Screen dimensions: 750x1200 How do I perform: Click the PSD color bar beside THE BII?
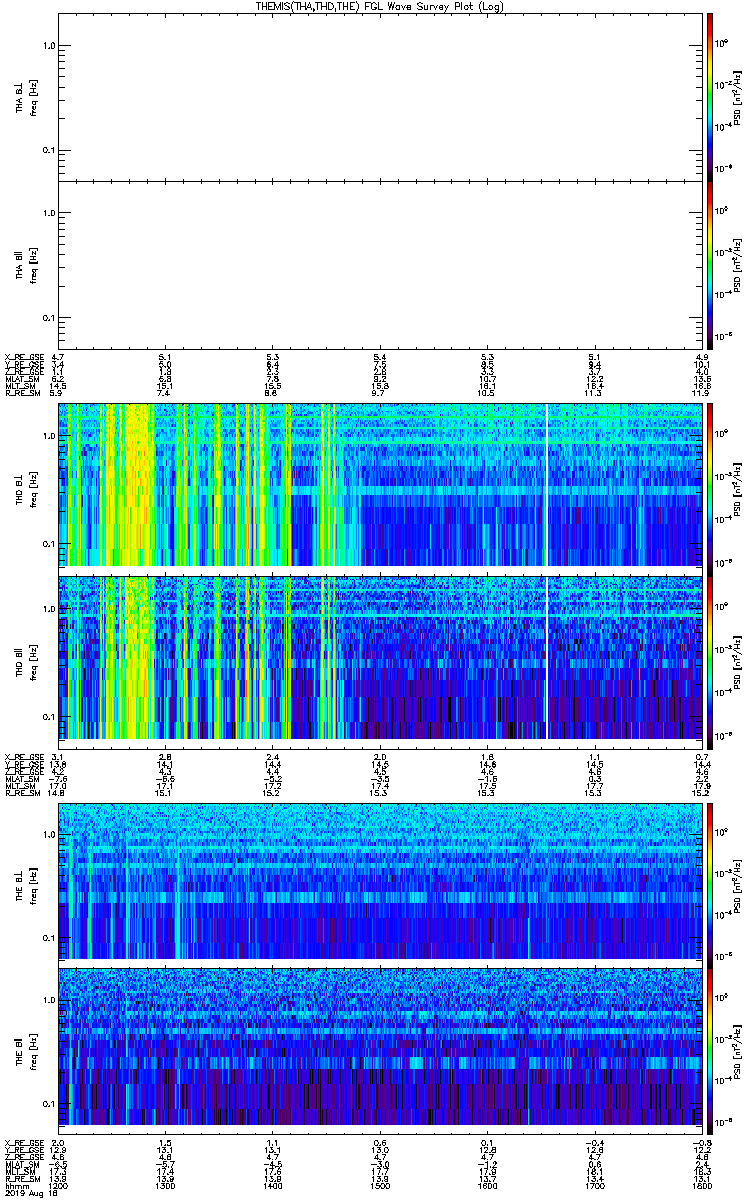pyautogui.click(x=710, y=1049)
